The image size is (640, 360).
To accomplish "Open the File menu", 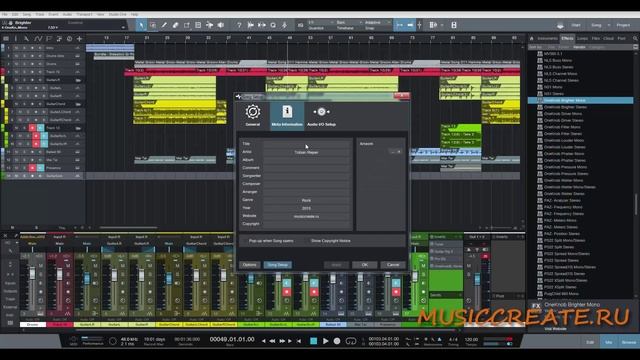I will 5,14.
